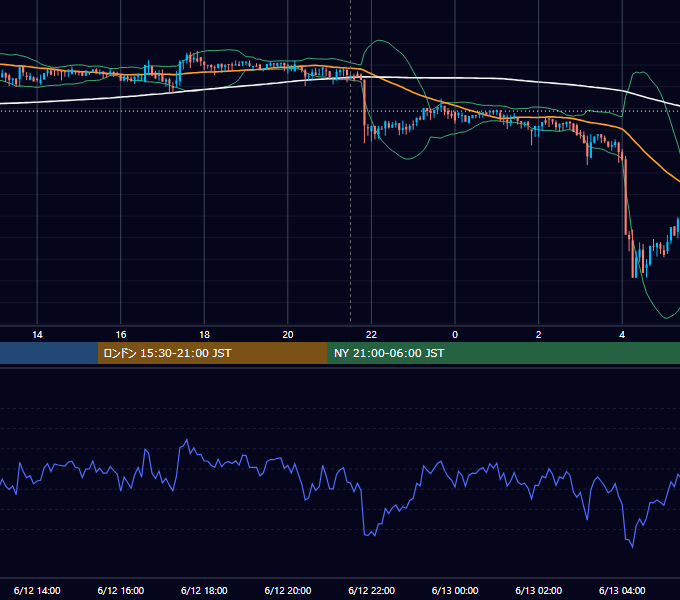Click the 6/12 20:00 date label
The width and height of the screenshot is (680, 600).
click(288, 590)
